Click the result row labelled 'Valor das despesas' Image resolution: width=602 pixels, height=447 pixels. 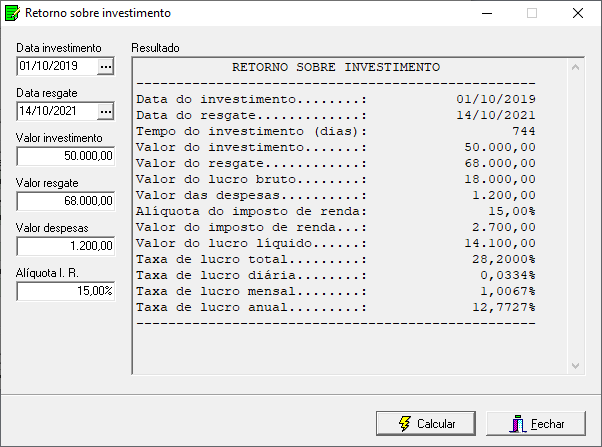[x=336, y=195]
